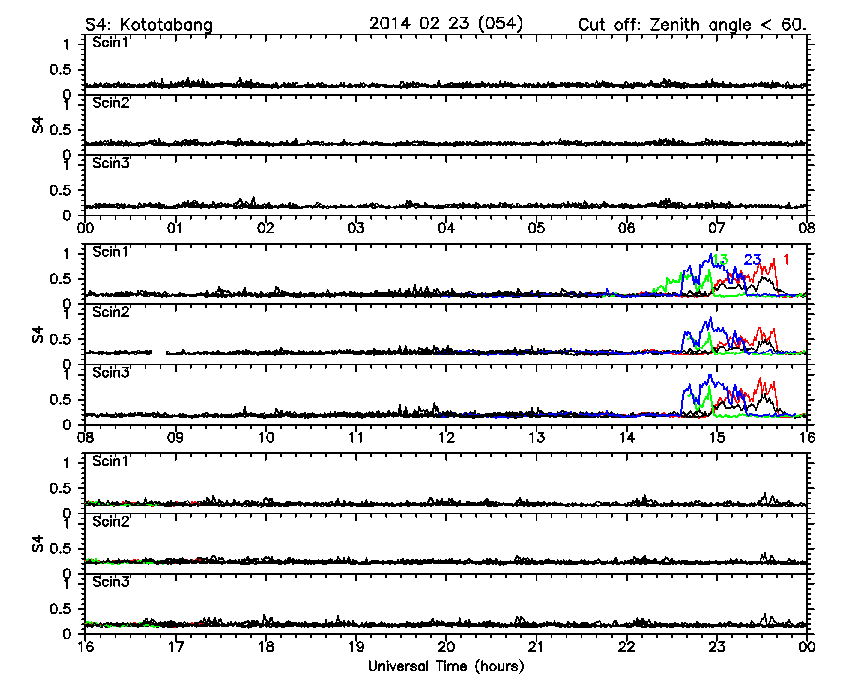
Task: Click the red satellite label '1'
Action: pyautogui.click(x=786, y=260)
